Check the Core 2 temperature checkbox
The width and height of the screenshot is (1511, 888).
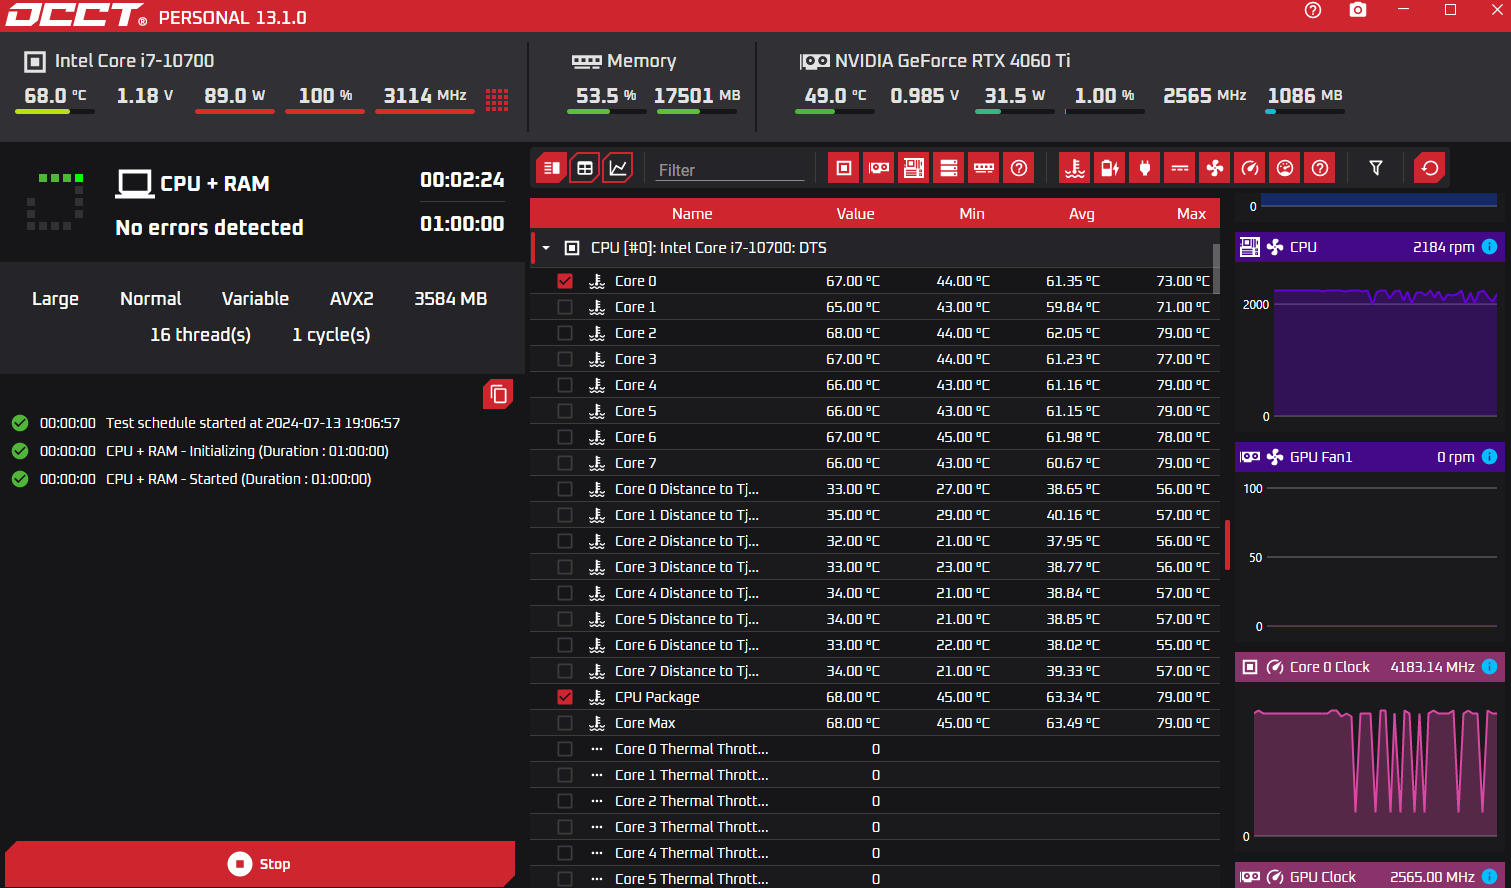pos(565,333)
